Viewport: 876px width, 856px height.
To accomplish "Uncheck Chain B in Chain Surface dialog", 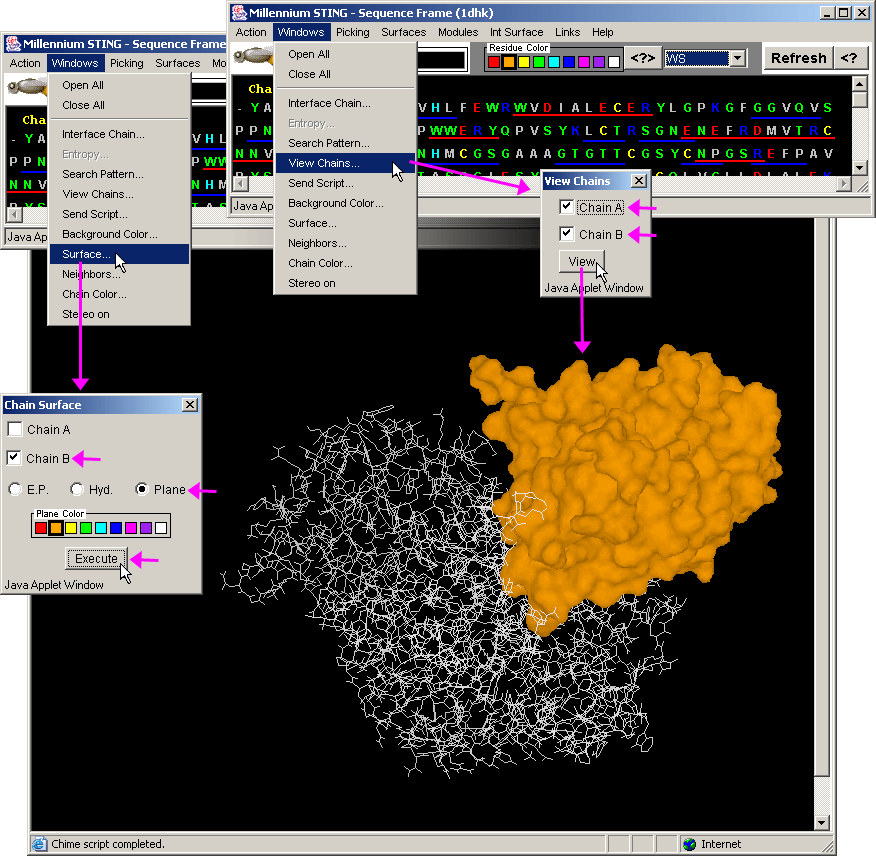I will (14, 458).
